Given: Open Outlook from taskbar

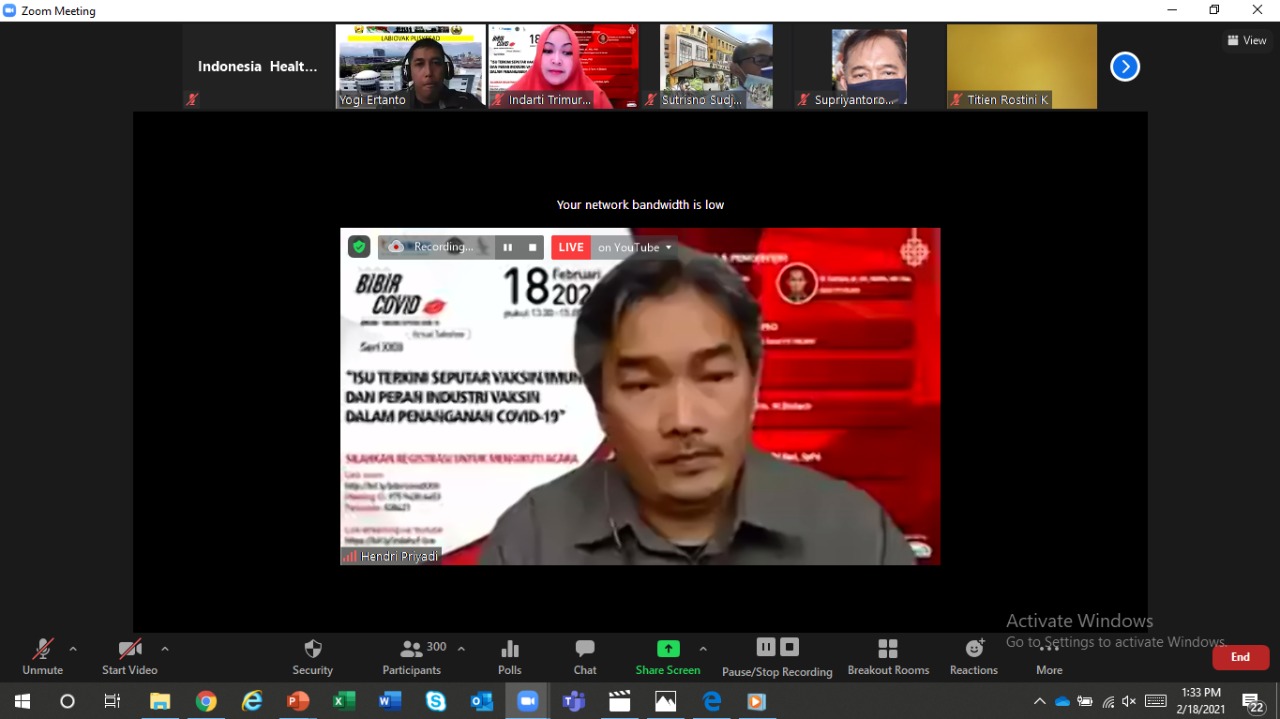Looking at the screenshot, I should (x=482, y=701).
